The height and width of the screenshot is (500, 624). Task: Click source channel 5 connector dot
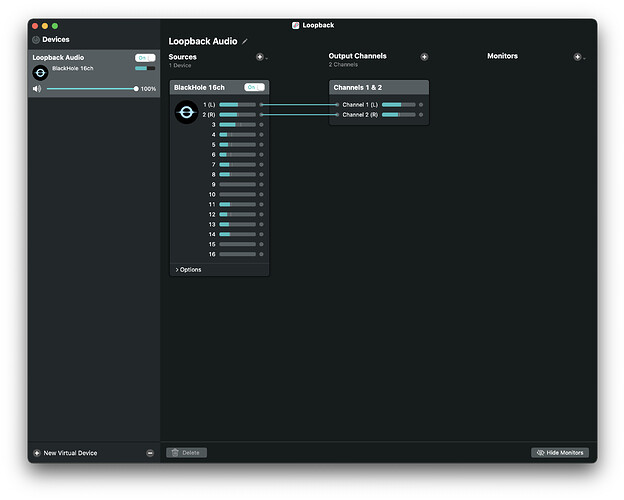[x=261, y=145]
